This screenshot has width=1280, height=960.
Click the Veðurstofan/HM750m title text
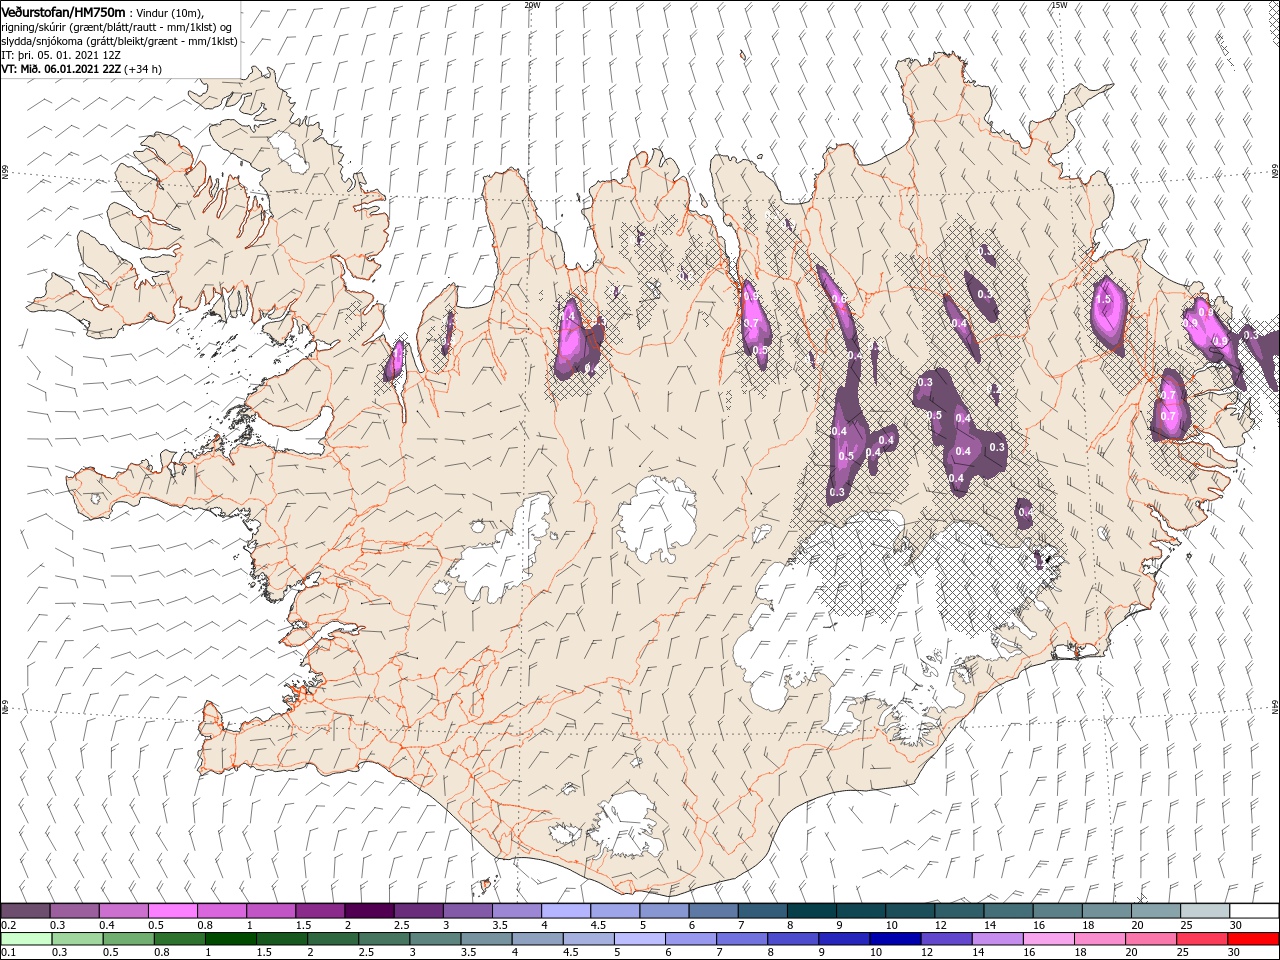(63, 12)
